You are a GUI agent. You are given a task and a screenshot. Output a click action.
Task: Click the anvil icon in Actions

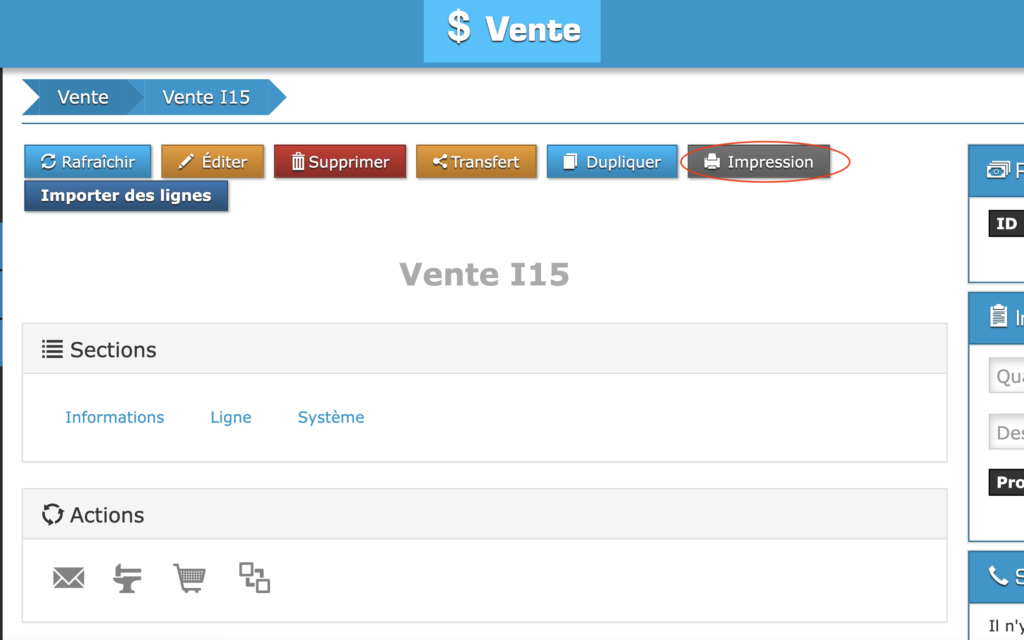click(127, 578)
